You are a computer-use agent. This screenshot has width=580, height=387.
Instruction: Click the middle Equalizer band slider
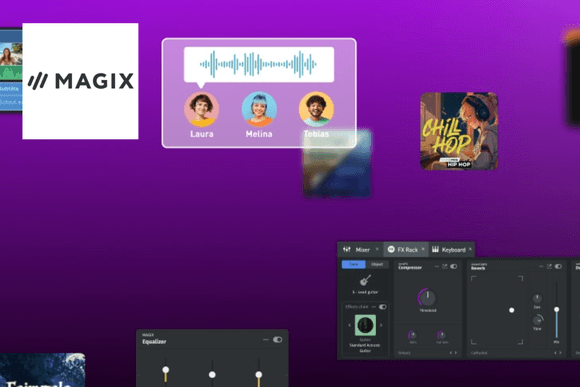point(212,375)
